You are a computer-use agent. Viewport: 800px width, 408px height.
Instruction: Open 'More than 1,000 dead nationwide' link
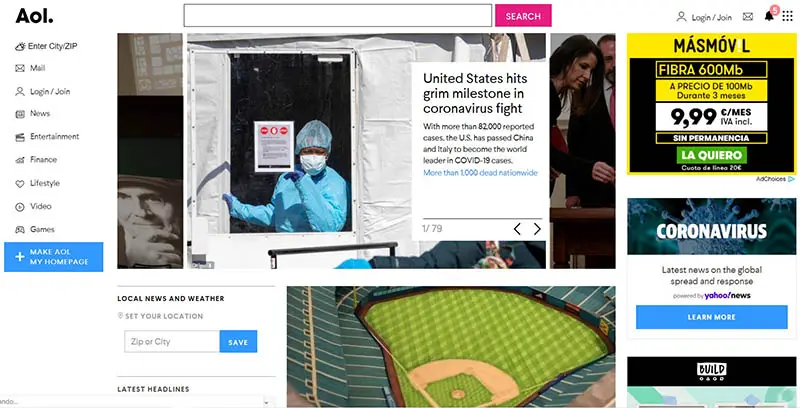click(480, 173)
